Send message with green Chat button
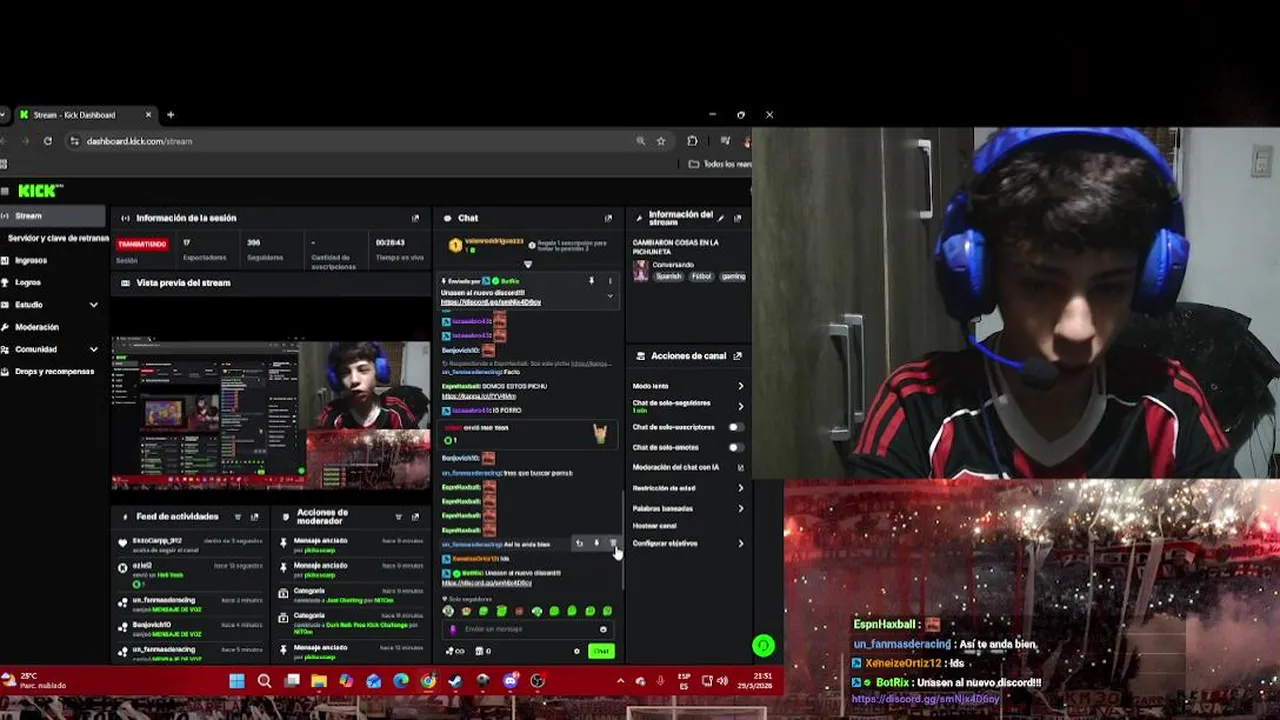The height and width of the screenshot is (720, 1280). 601,651
